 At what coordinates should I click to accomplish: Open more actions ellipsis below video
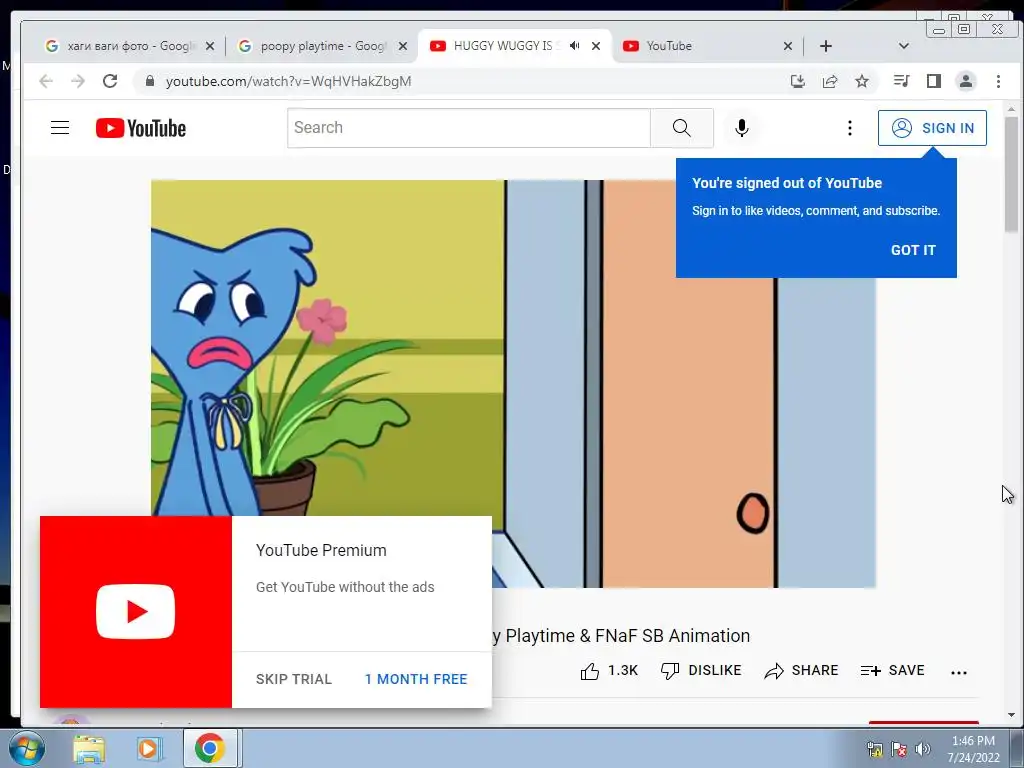point(958,672)
